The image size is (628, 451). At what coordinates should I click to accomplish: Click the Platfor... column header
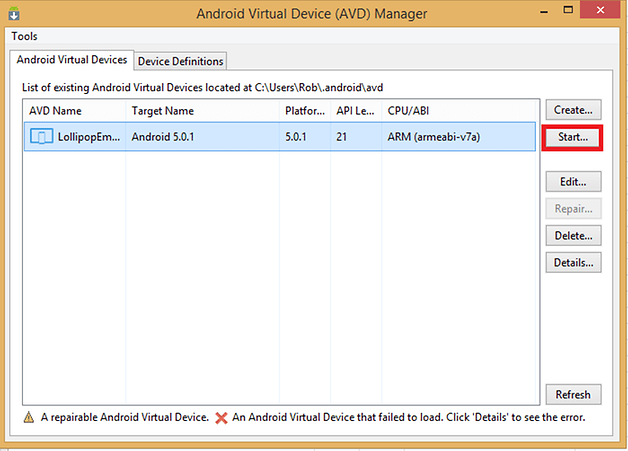[305, 111]
